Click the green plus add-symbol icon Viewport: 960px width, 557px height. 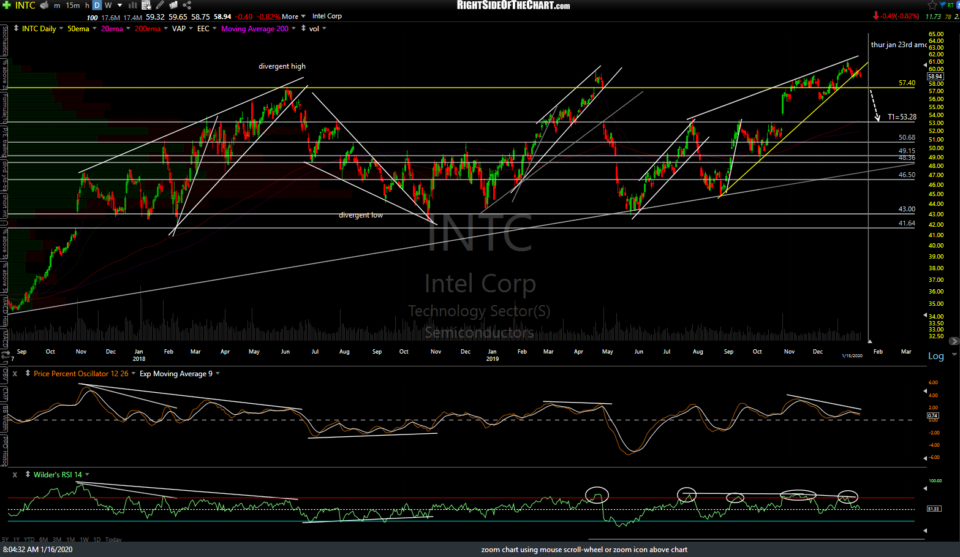(7, 5)
